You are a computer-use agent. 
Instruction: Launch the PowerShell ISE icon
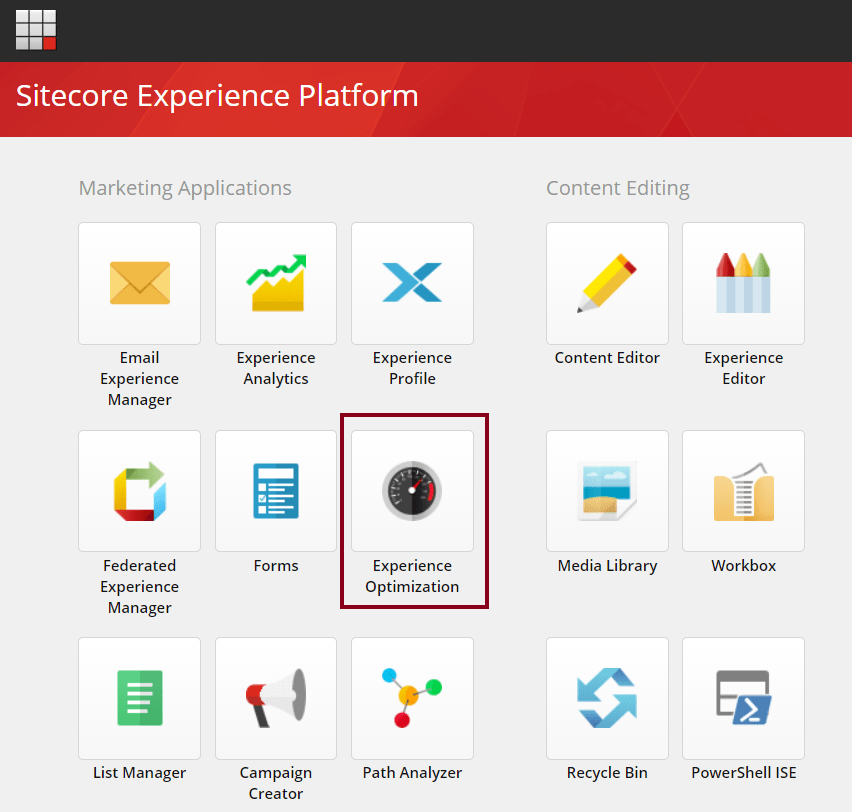pyautogui.click(x=743, y=698)
